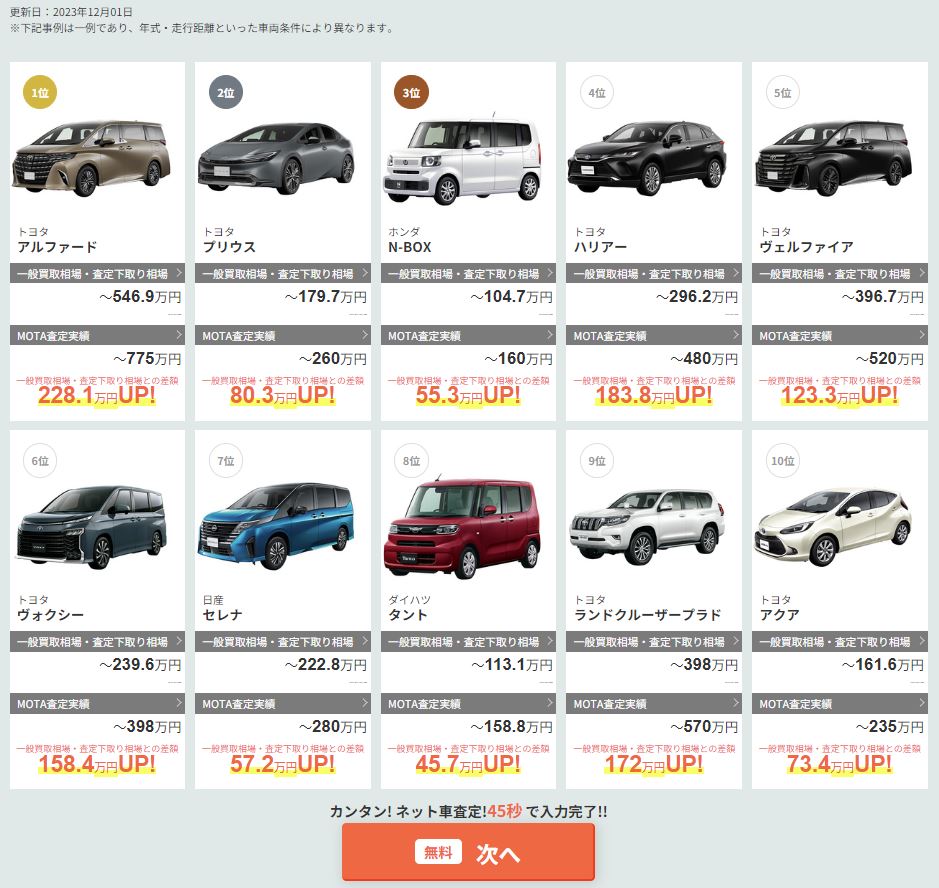The width and height of the screenshot is (939, 888).
Task: Expand アクア 一般買取相場・査定下取り相場 chevron
Action: (x=921, y=641)
